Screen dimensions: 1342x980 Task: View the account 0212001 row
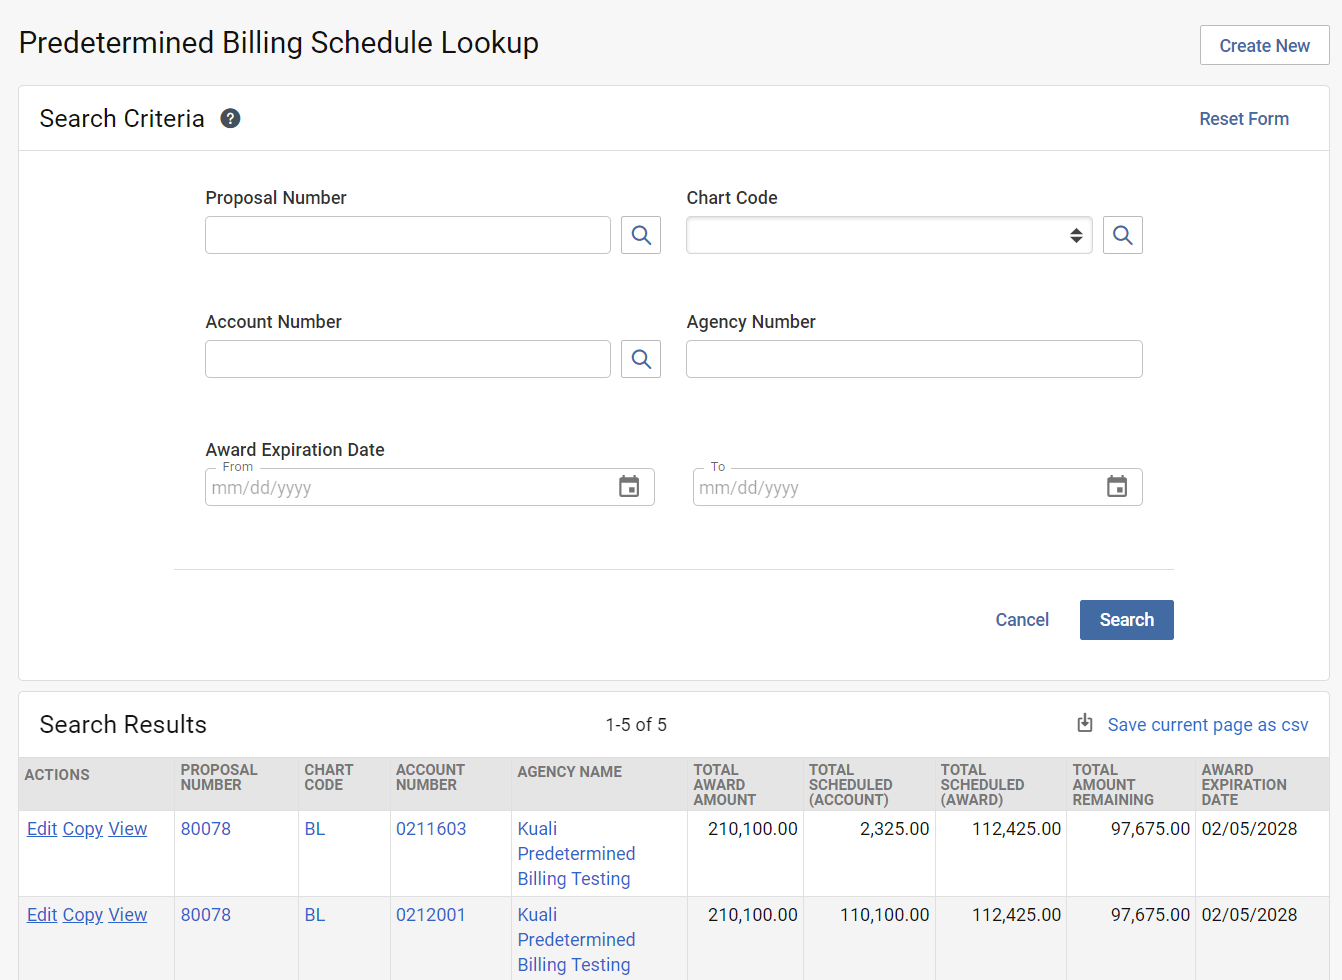click(x=128, y=915)
